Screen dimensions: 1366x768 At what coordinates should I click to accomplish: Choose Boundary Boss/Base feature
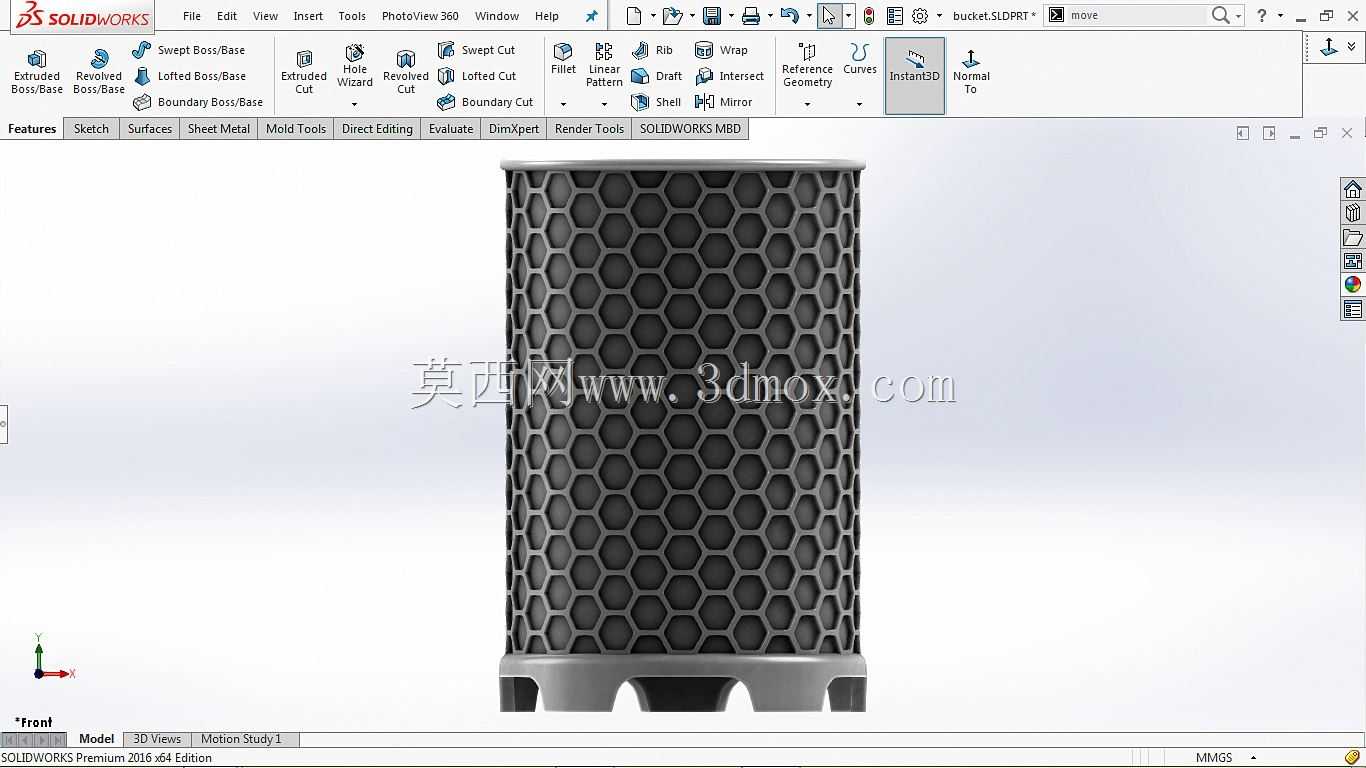click(198, 102)
